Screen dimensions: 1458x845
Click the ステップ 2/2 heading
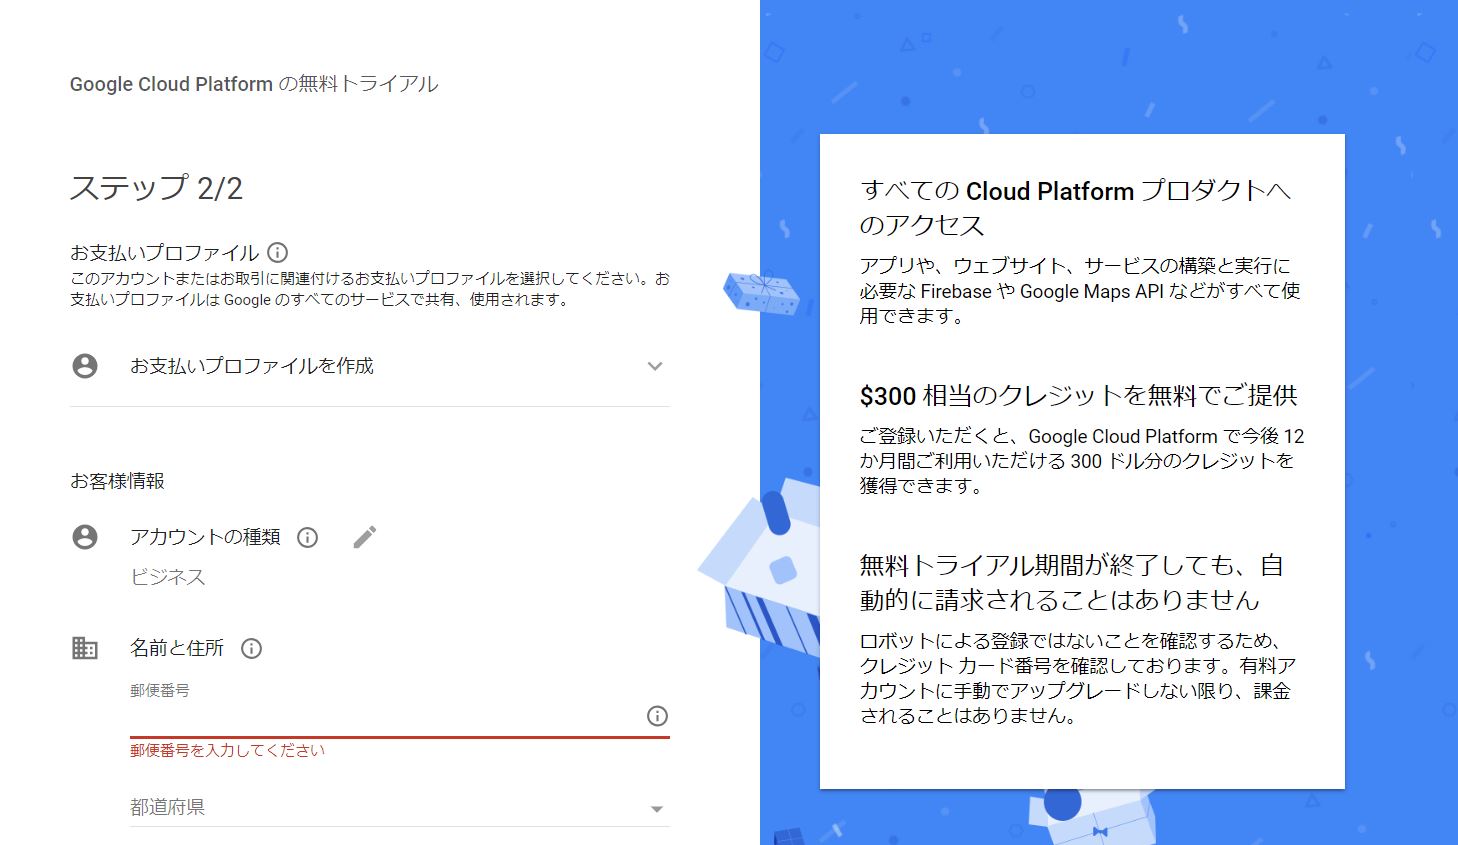156,188
